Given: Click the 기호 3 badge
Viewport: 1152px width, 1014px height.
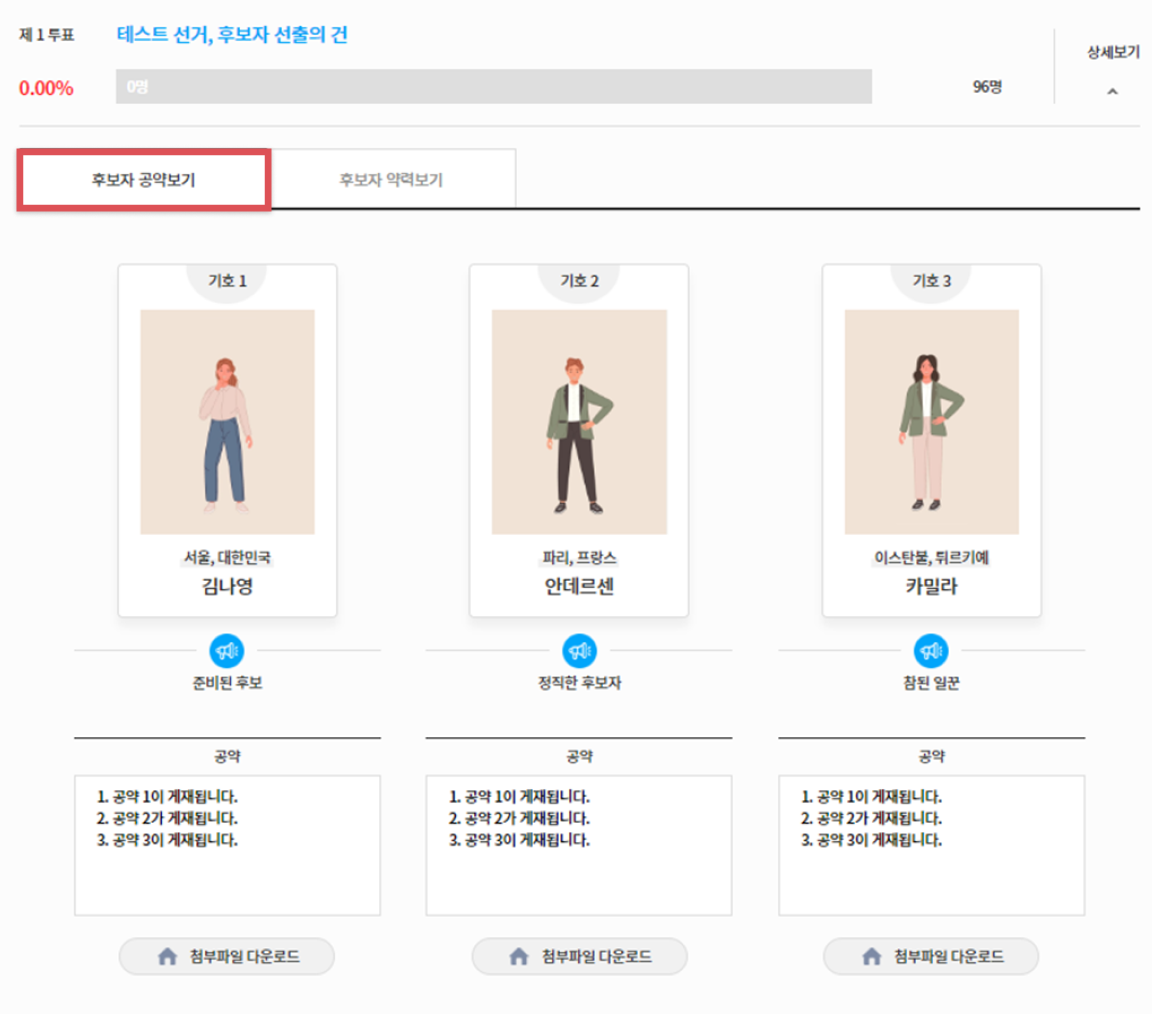Looking at the screenshot, I should [x=931, y=281].
